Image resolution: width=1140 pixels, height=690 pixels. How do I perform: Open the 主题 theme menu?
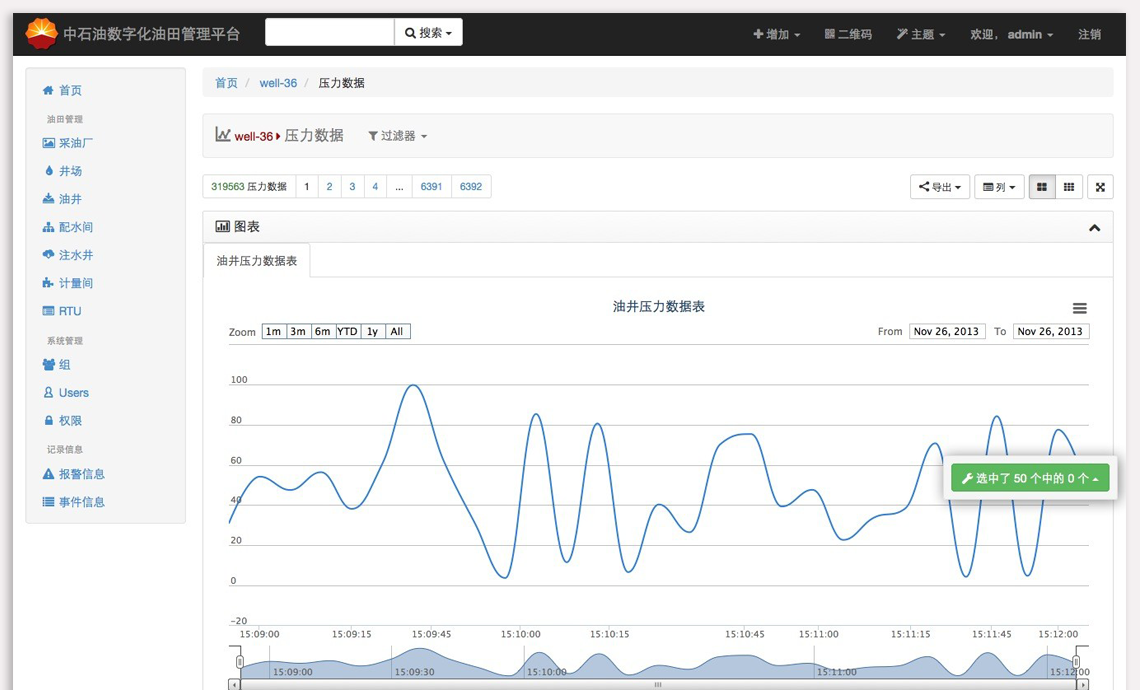[921, 34]
